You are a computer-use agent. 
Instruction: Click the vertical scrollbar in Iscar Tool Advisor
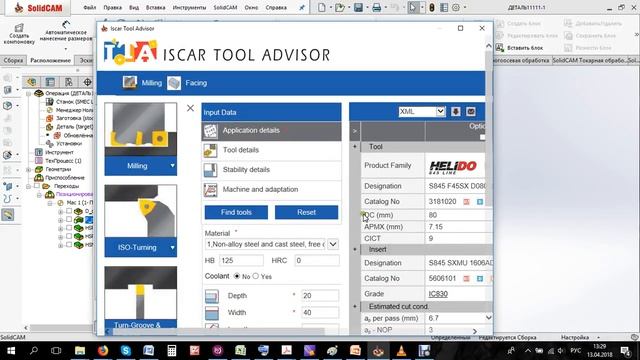coord(488,128)
